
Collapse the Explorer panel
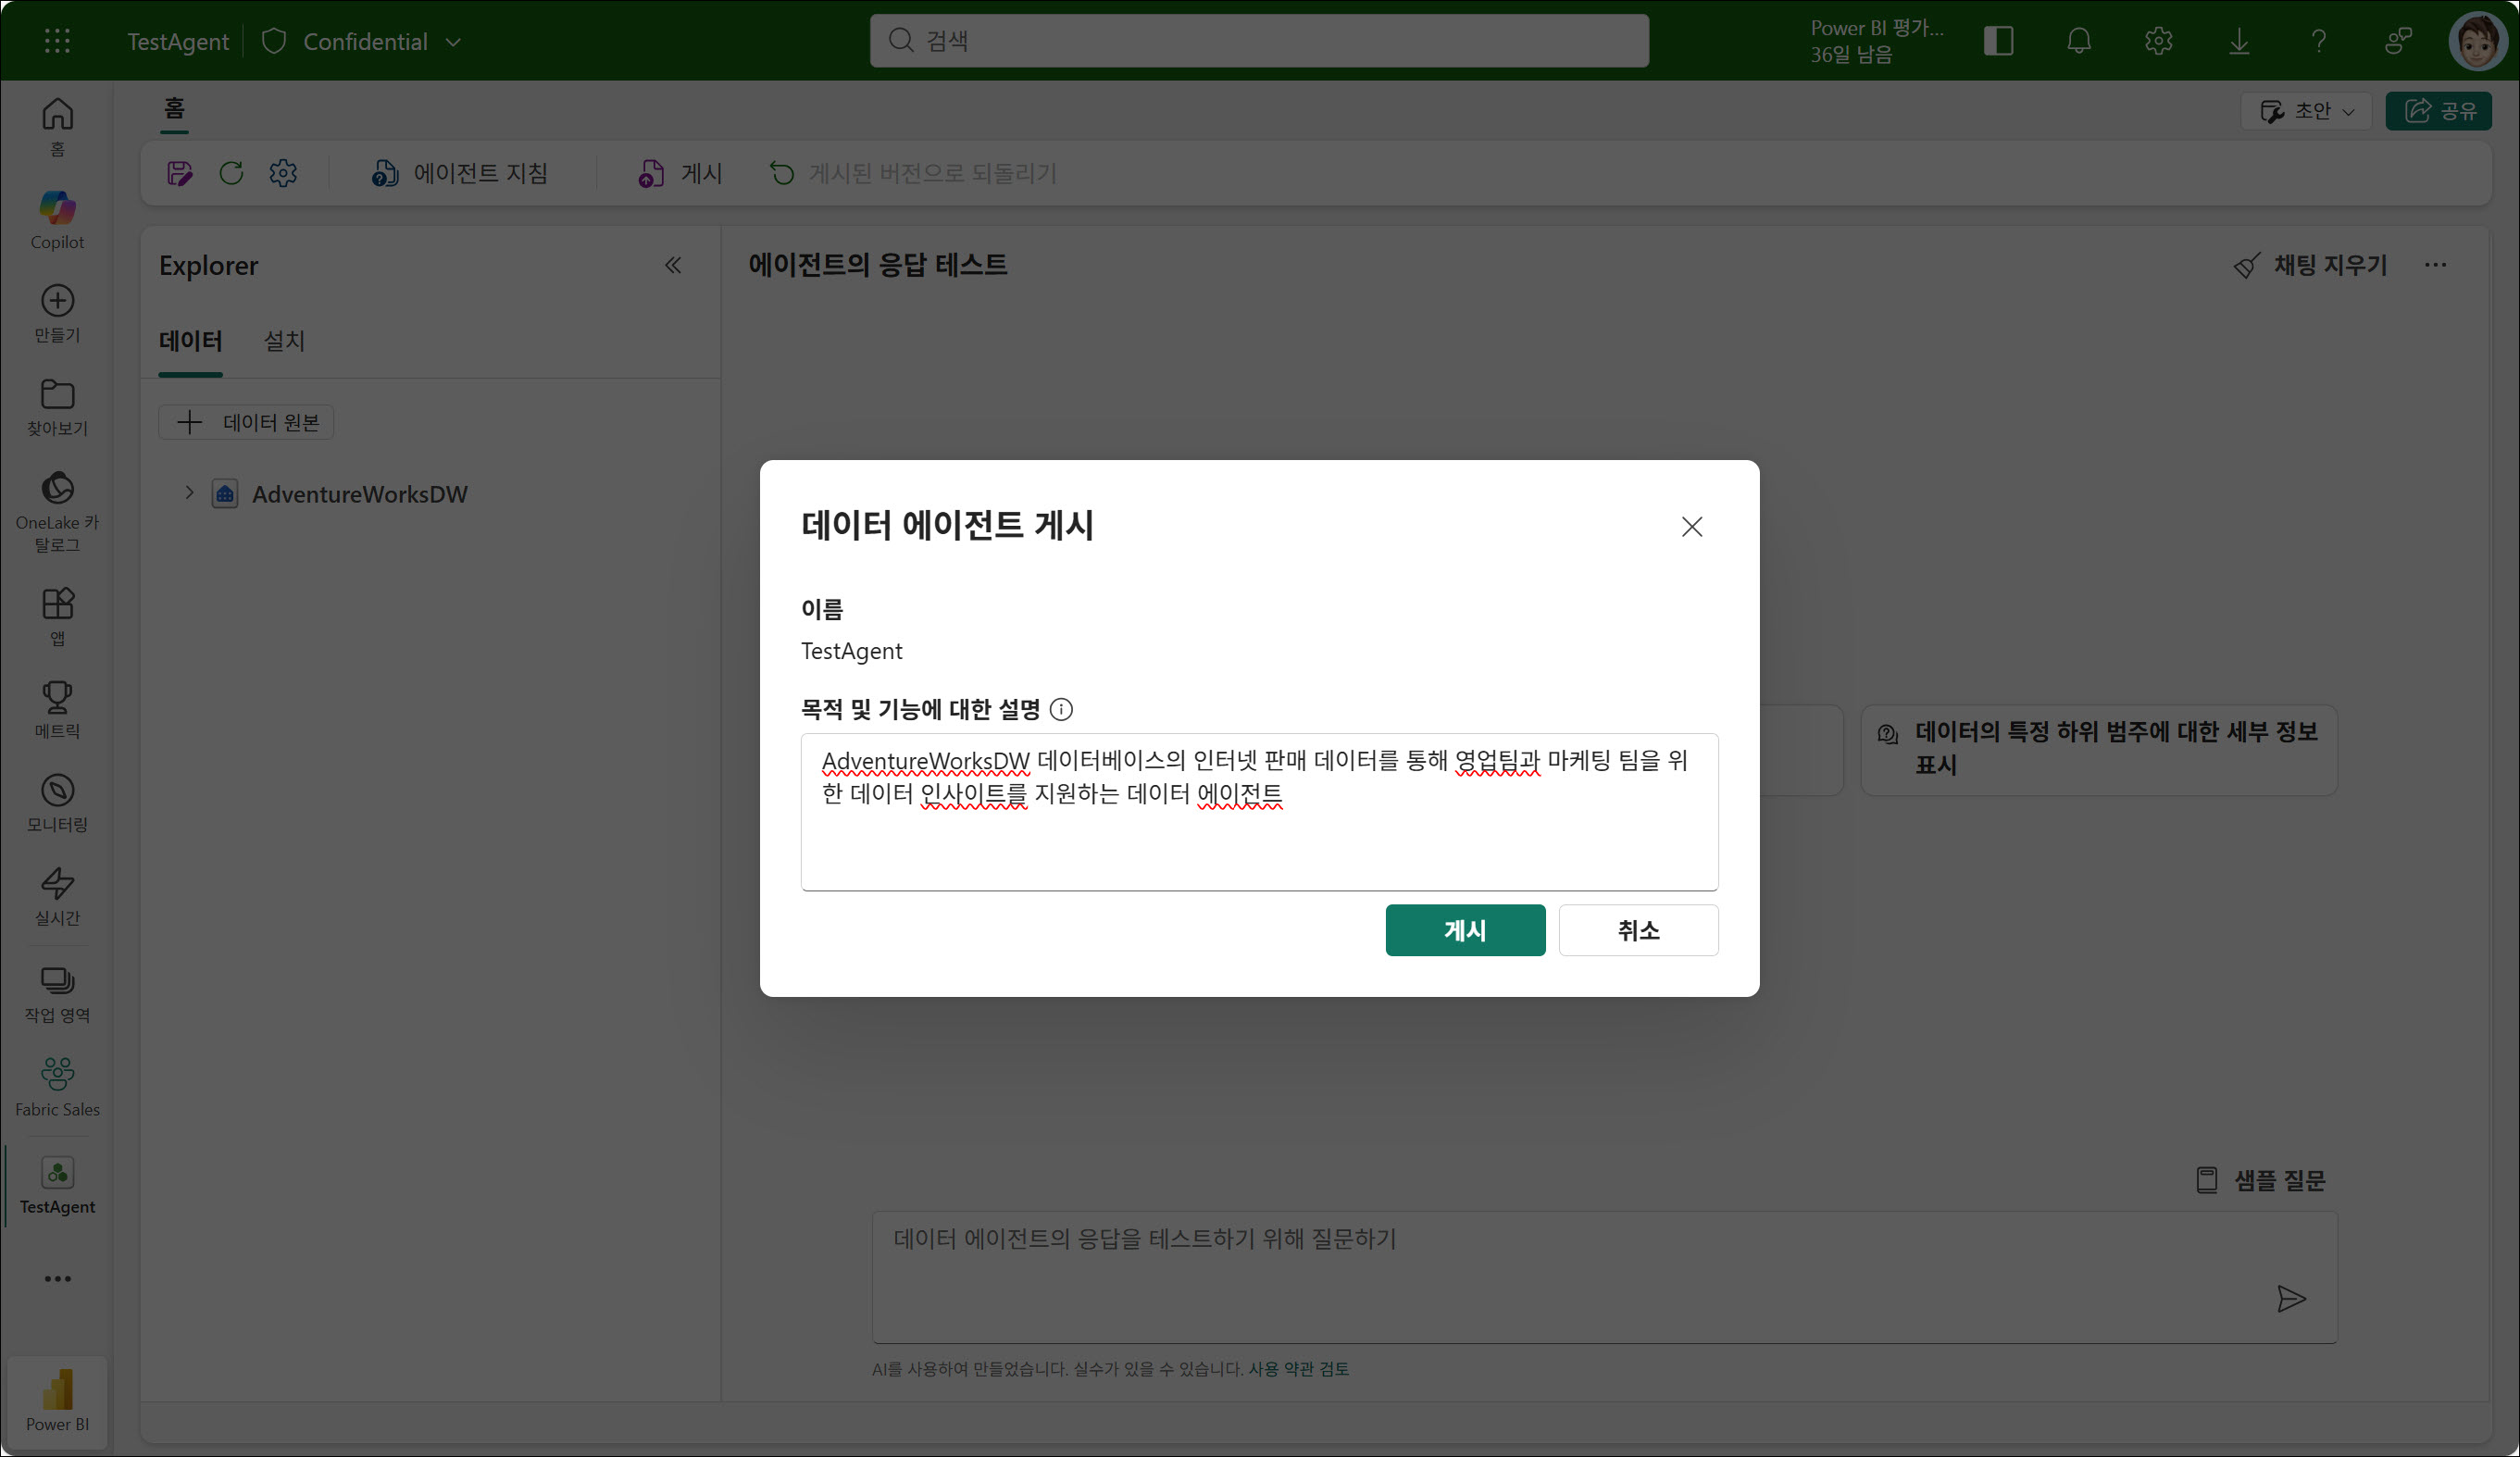click(x=673, y=265)
